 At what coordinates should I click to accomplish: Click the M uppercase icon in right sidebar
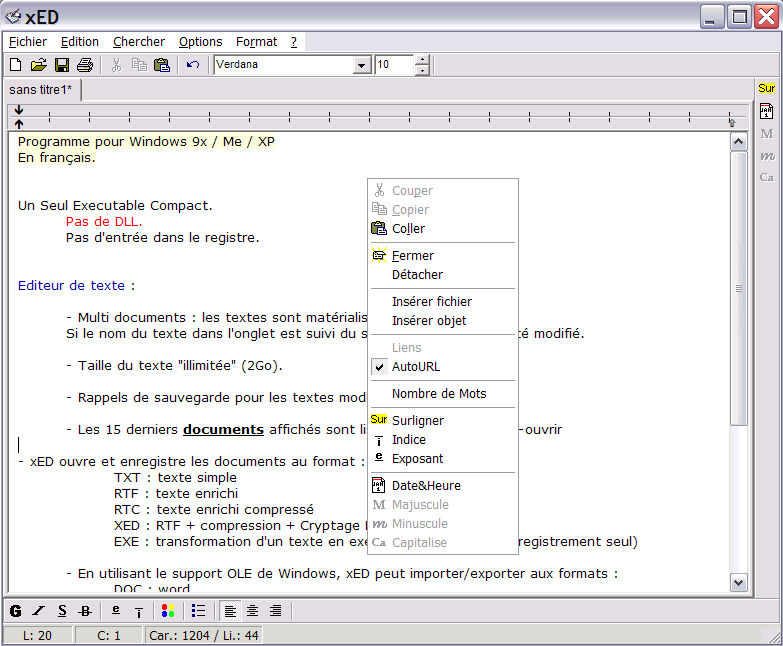pos(767,134)
